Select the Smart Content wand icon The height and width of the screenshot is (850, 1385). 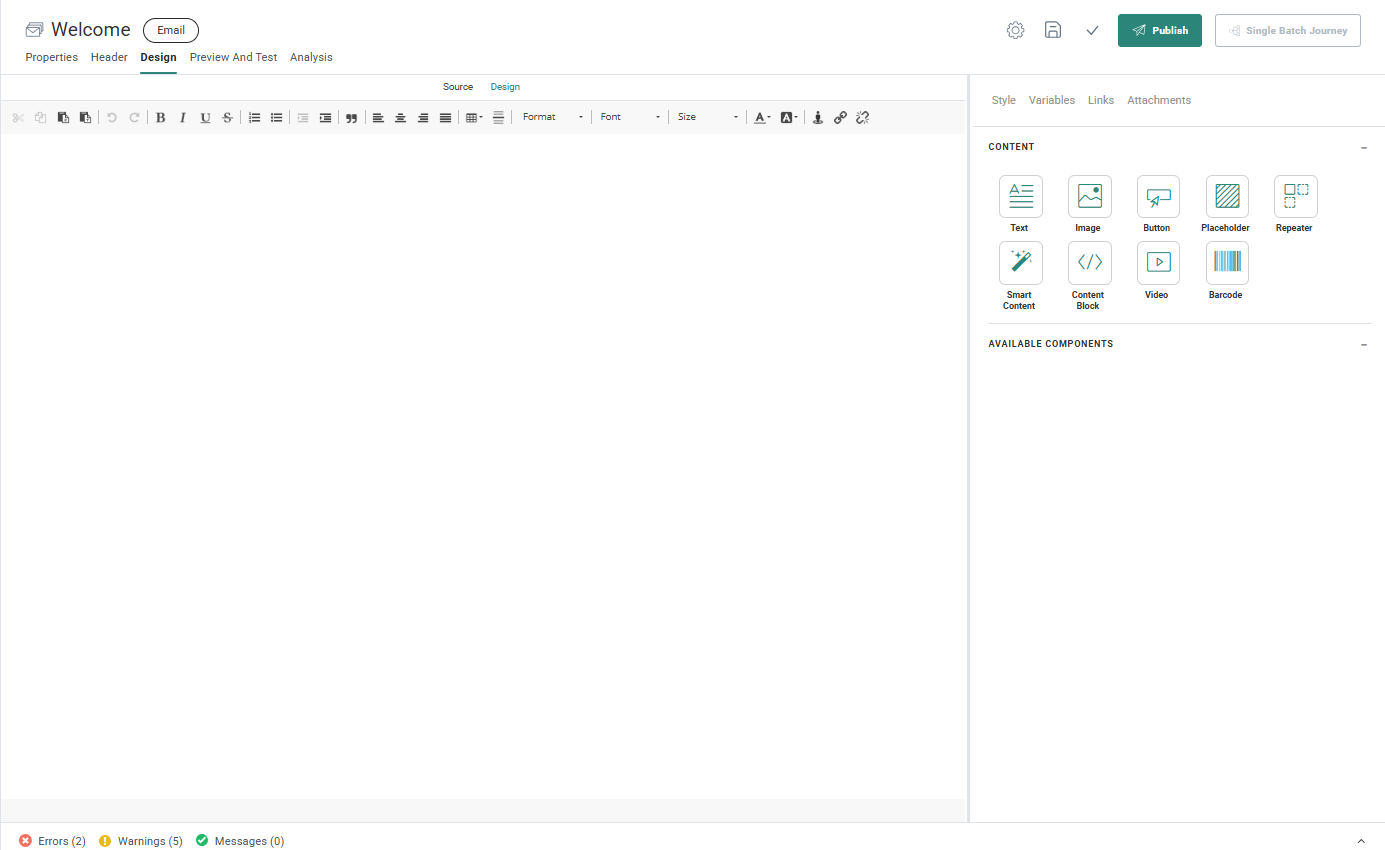coord(1020,263)
